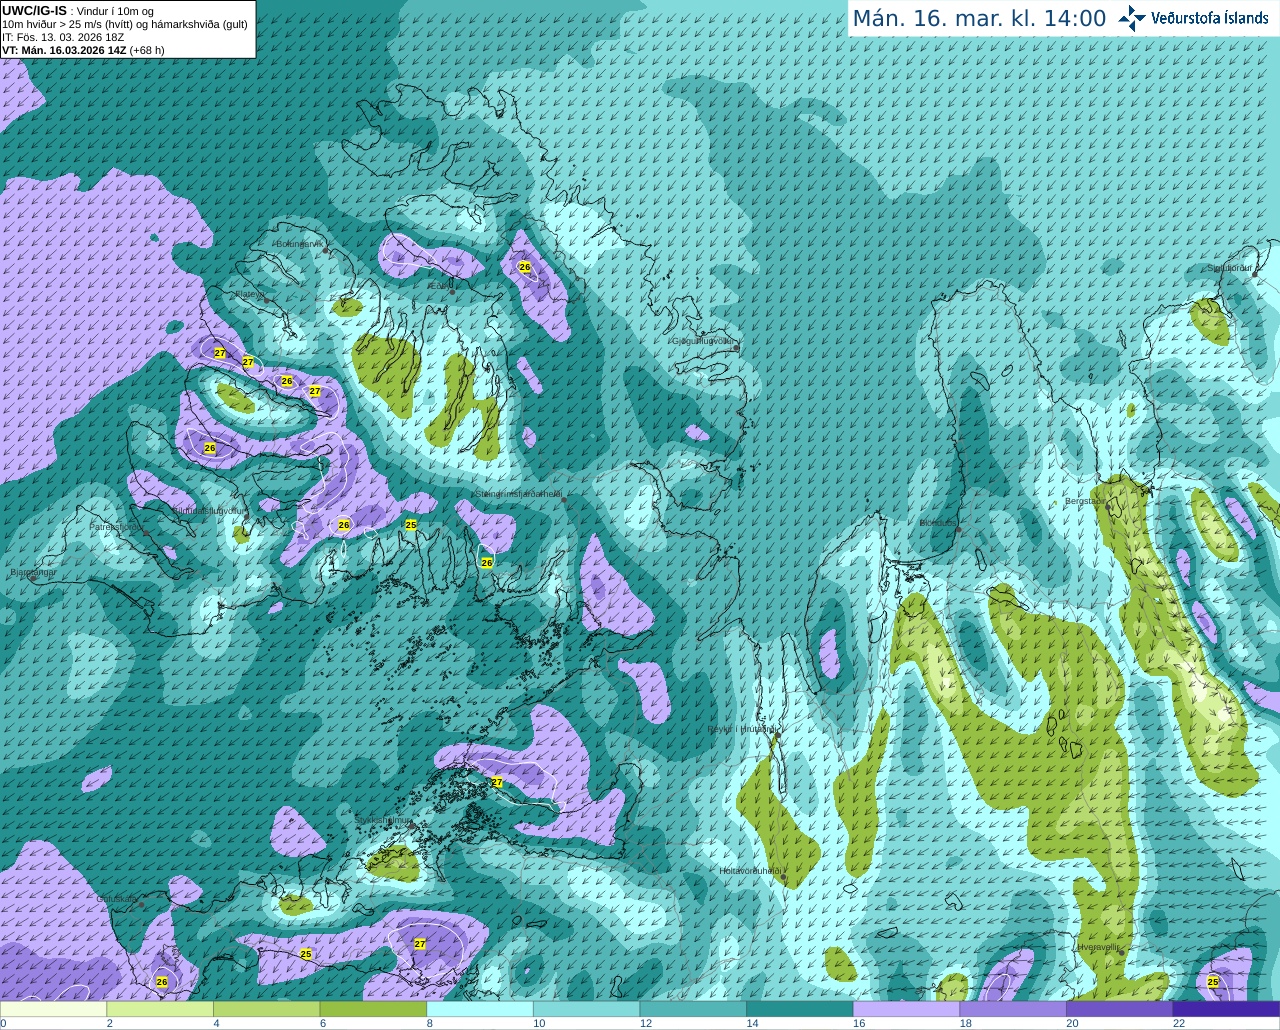Click the yellow 26 gust marker northeast of Bolungarvík
1280x1030 pixels.
point(524,267)
